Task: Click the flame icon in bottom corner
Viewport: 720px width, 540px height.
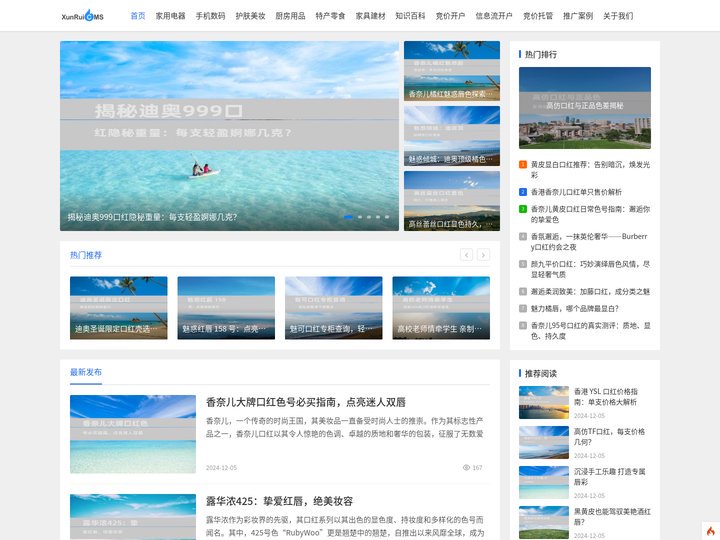Action: (711, 531)
